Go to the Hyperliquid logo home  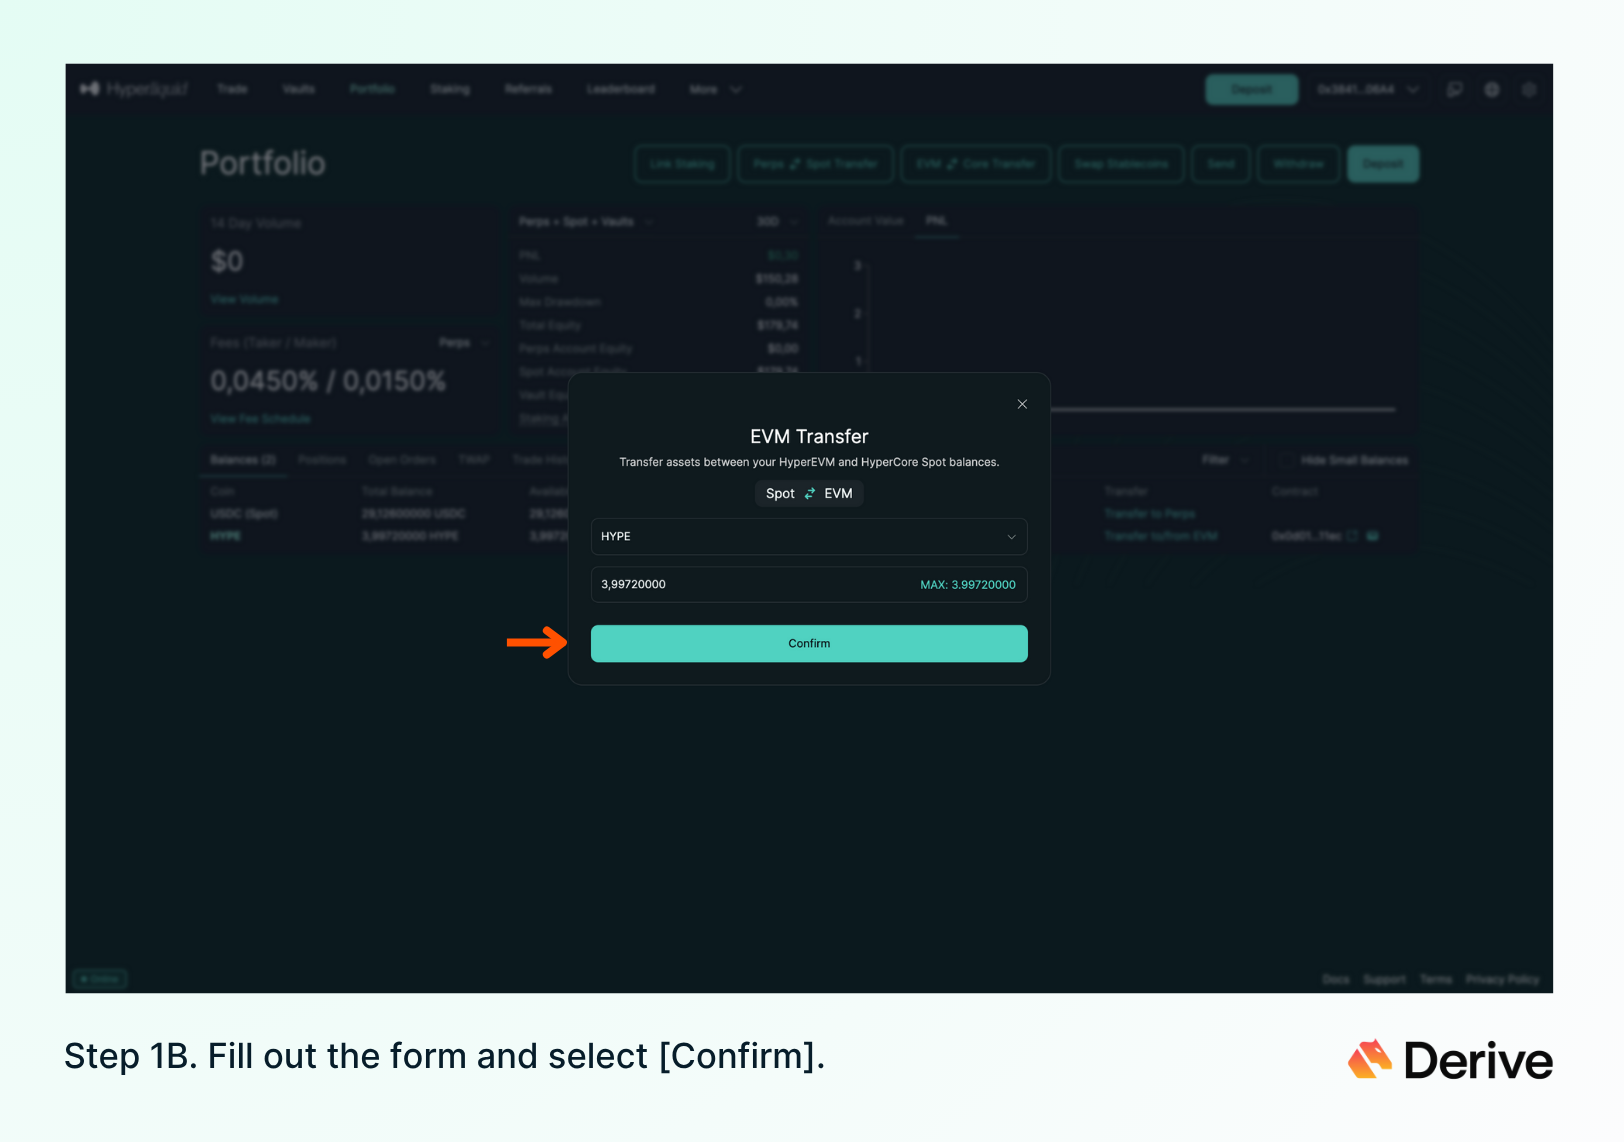134,89
